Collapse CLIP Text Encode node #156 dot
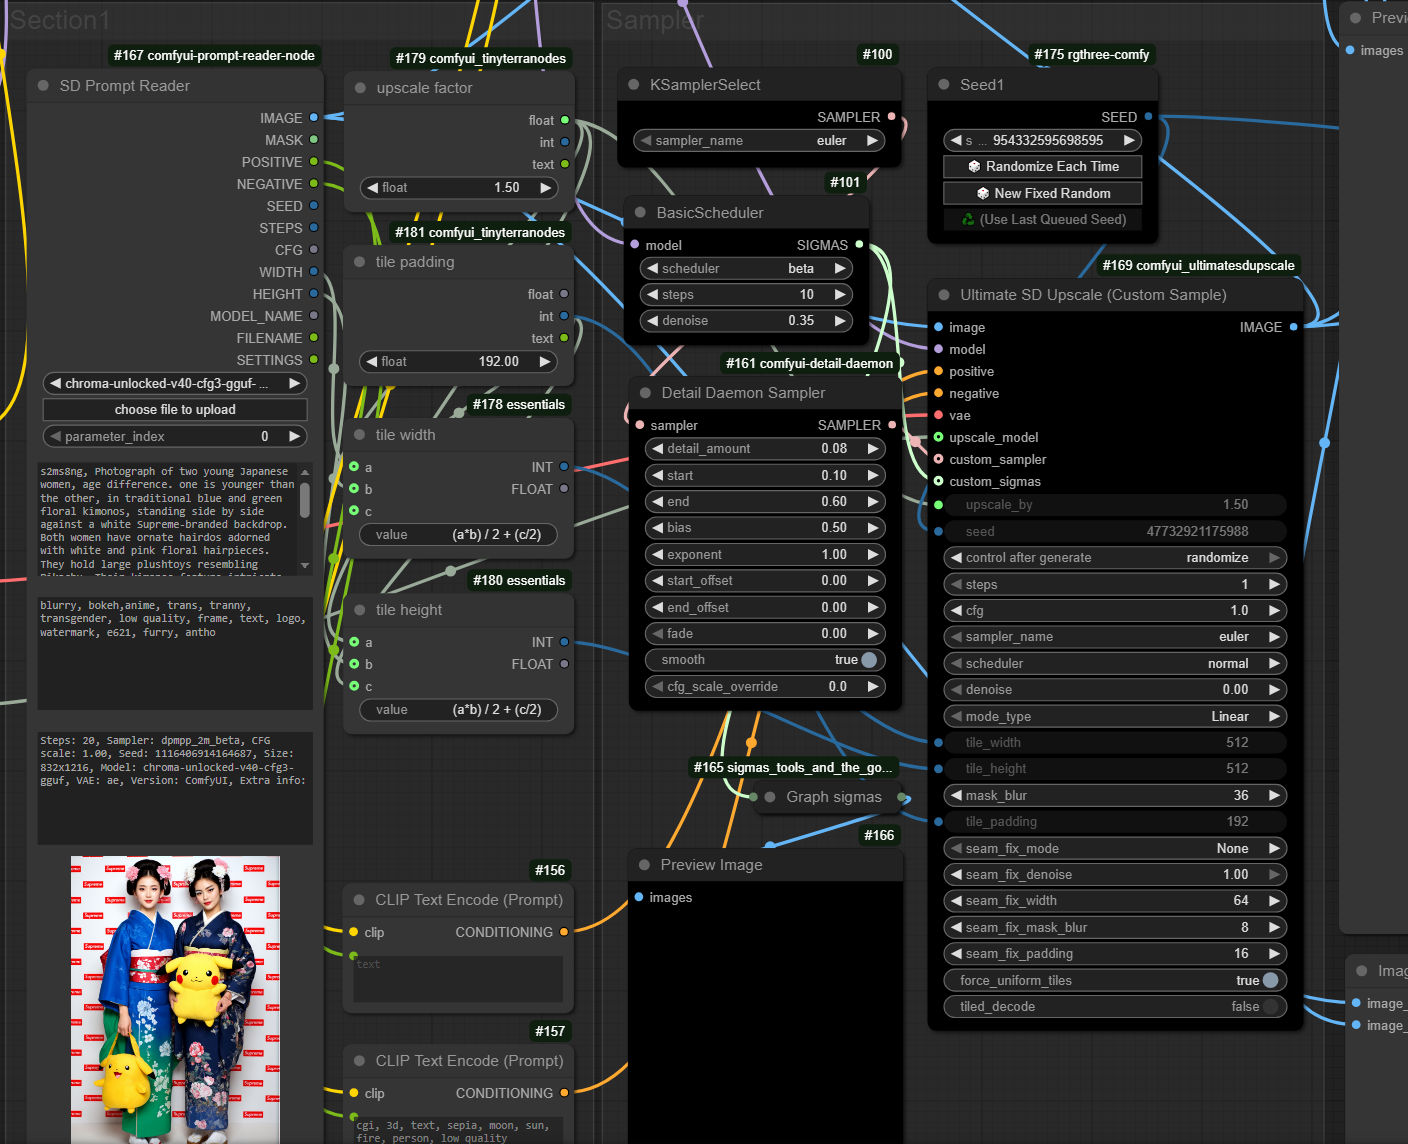The image size is (1408, 1144). tap(359, 900)
